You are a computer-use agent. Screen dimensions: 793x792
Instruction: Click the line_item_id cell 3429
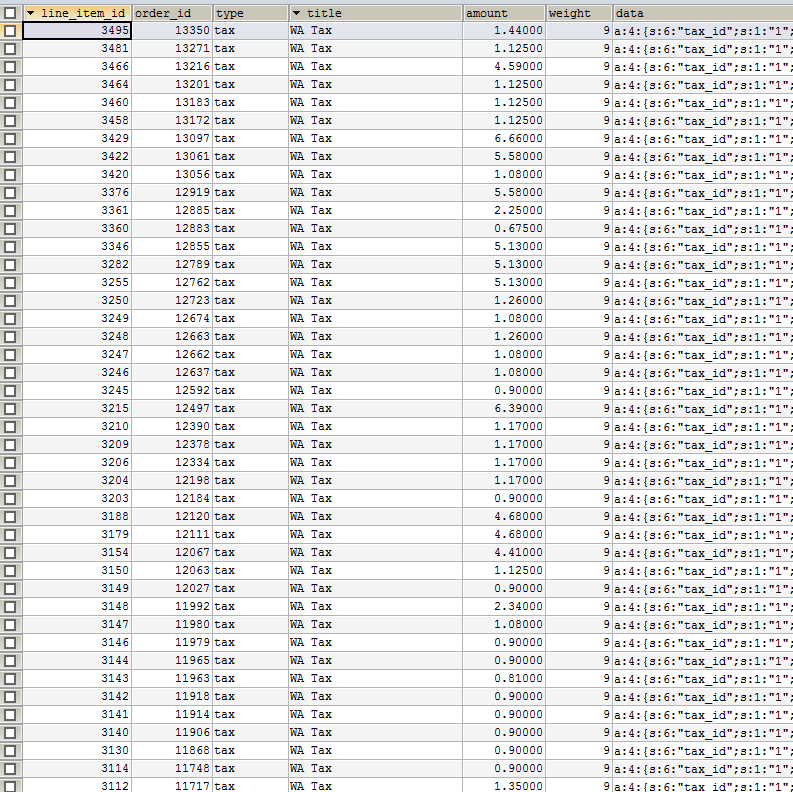click(77, 139)
